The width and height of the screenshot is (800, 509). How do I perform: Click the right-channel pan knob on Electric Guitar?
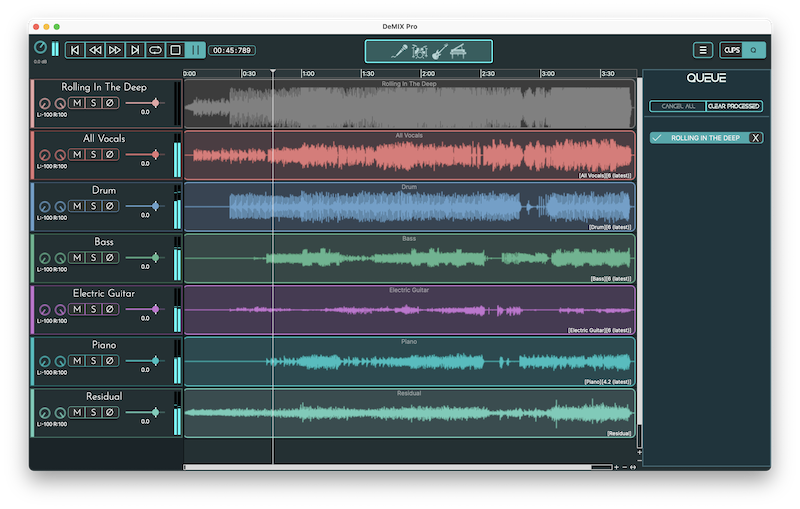click(x=60, y=310)
